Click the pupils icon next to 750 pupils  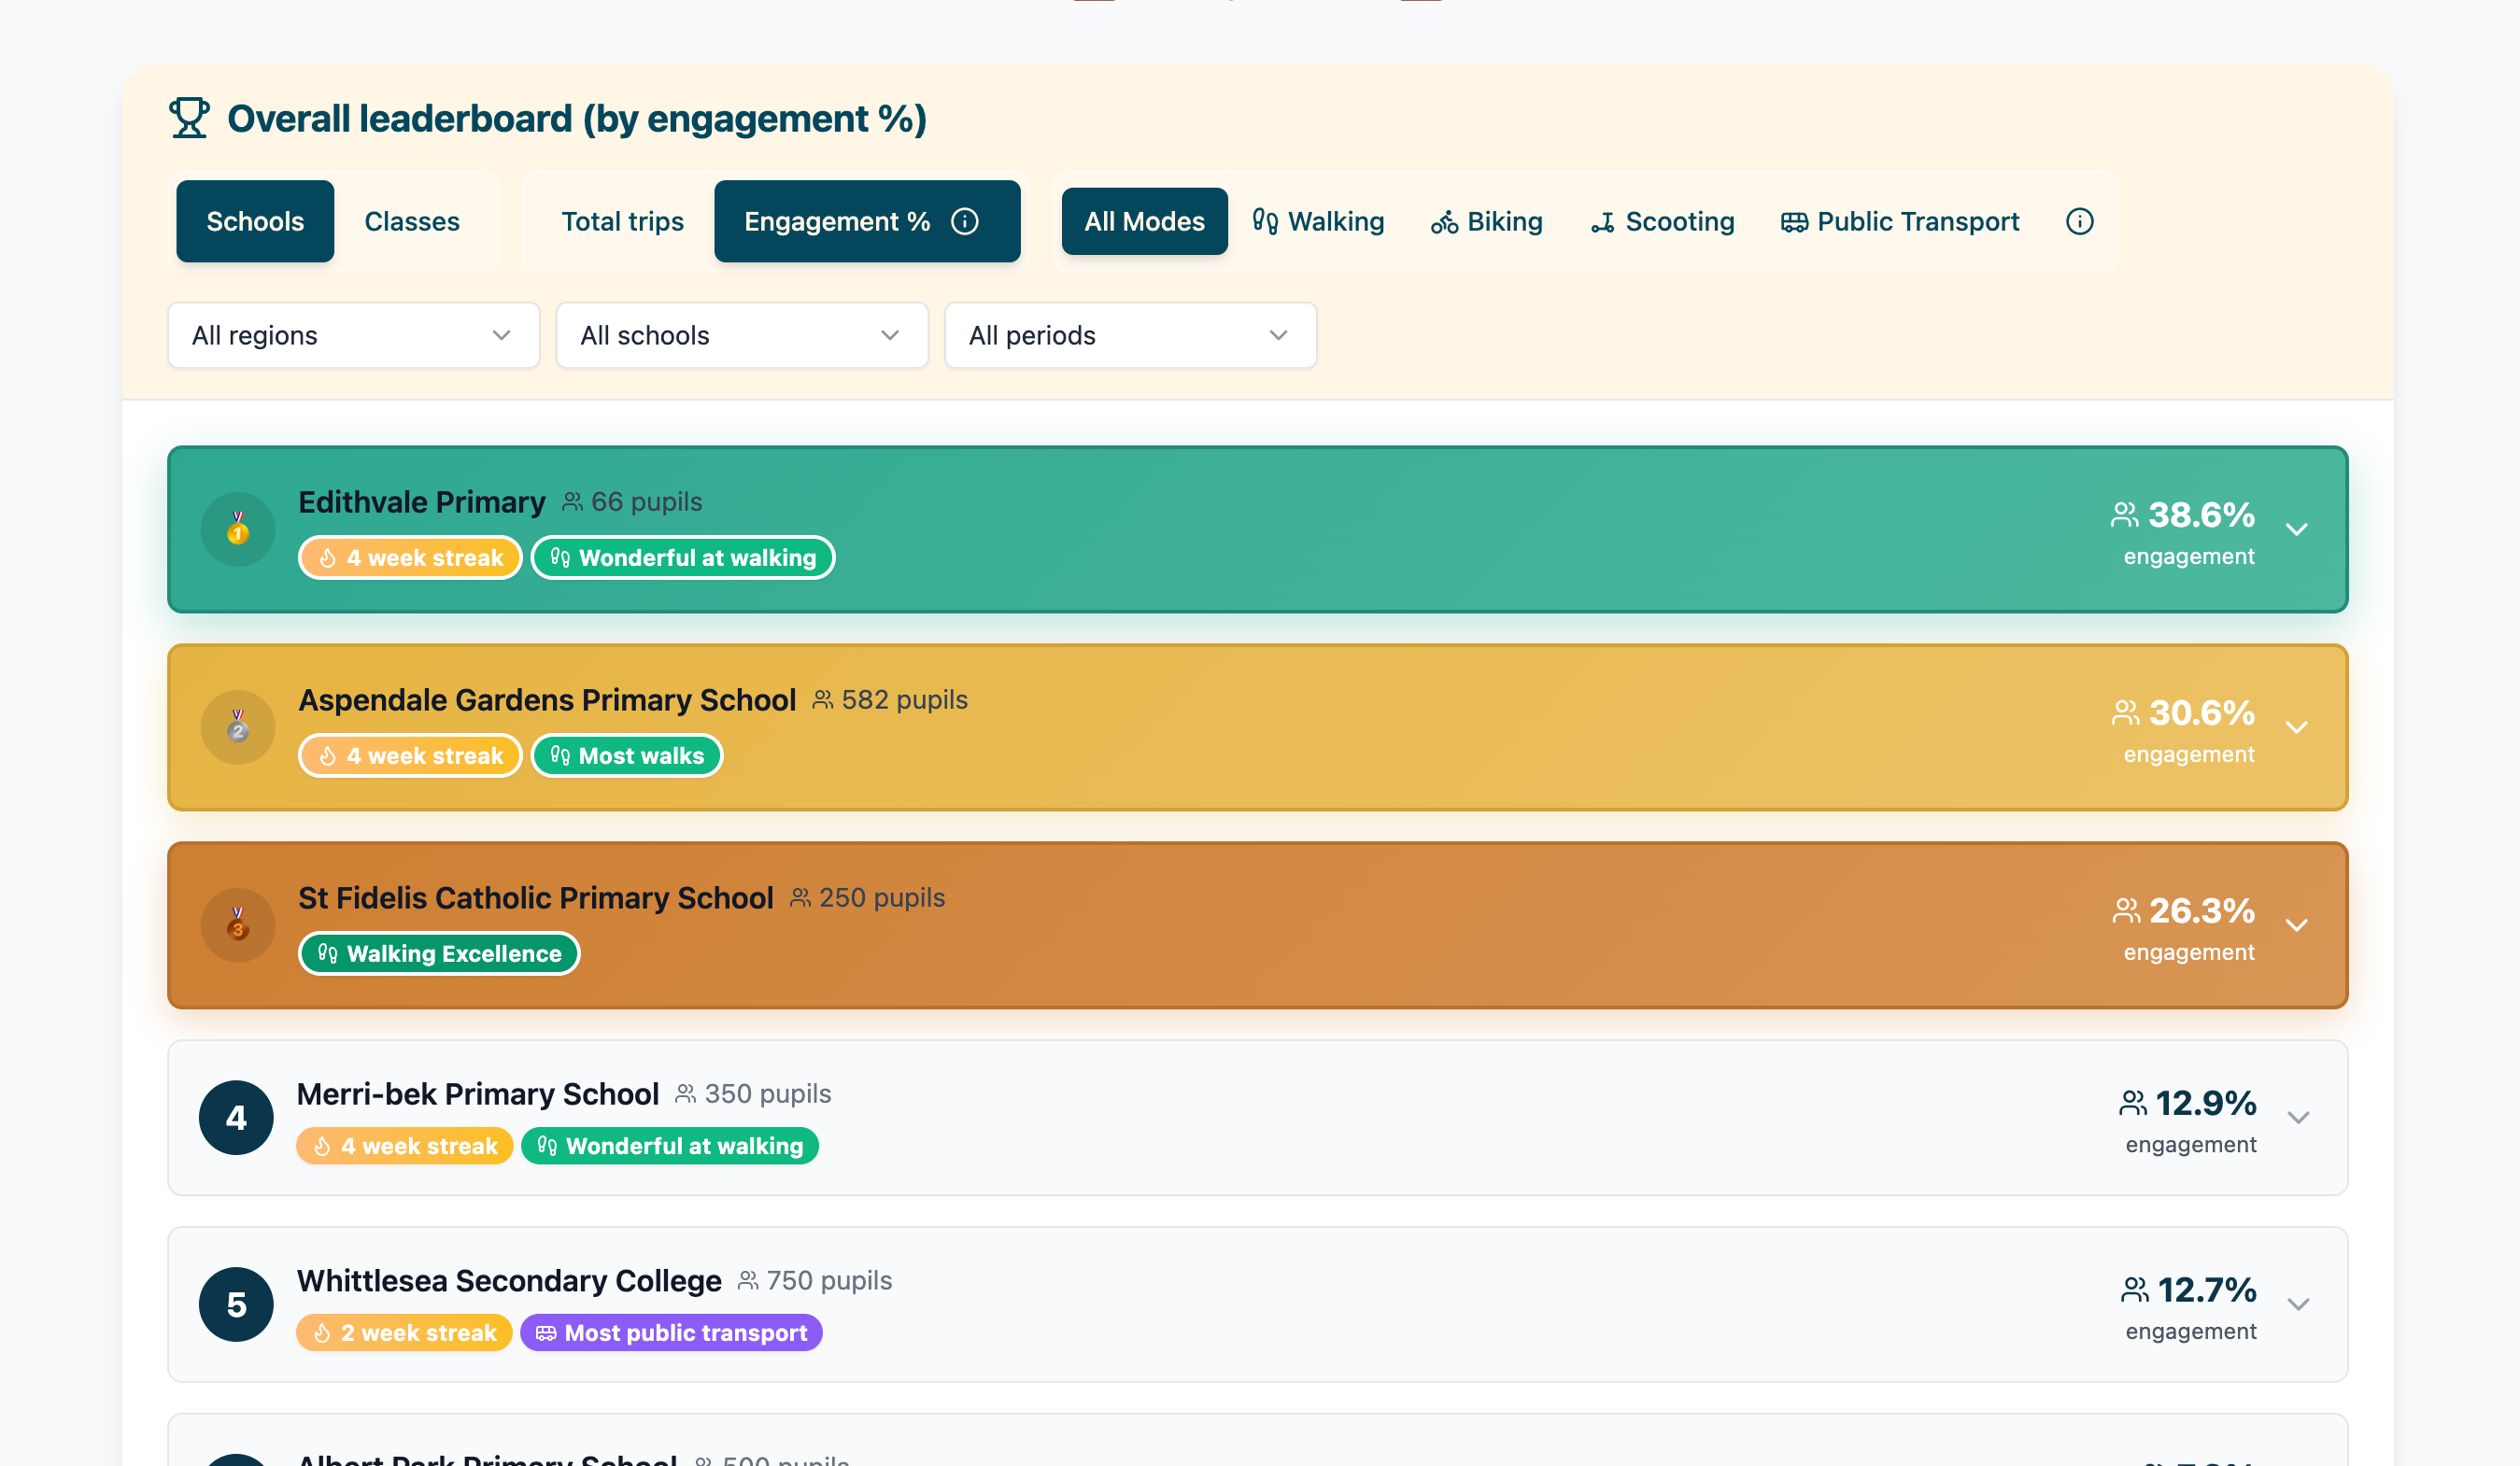pos(747,1281)
